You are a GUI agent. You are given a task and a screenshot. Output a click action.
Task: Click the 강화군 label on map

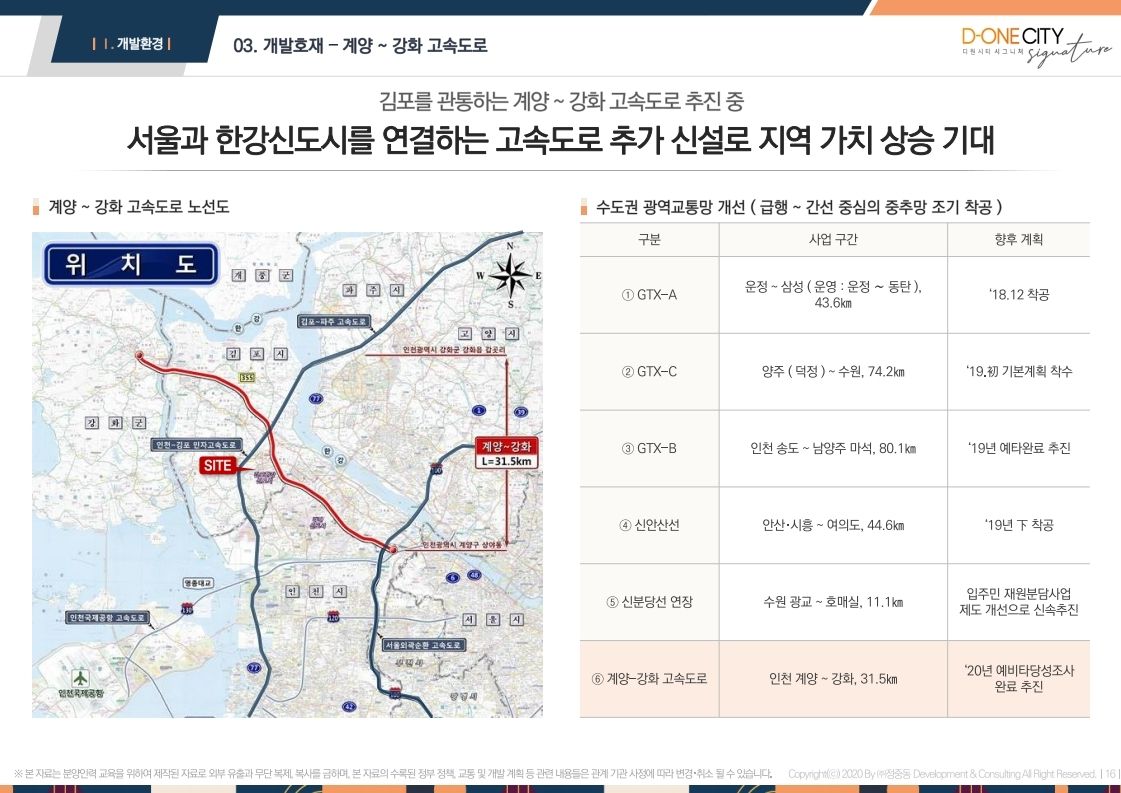point(115,423)
